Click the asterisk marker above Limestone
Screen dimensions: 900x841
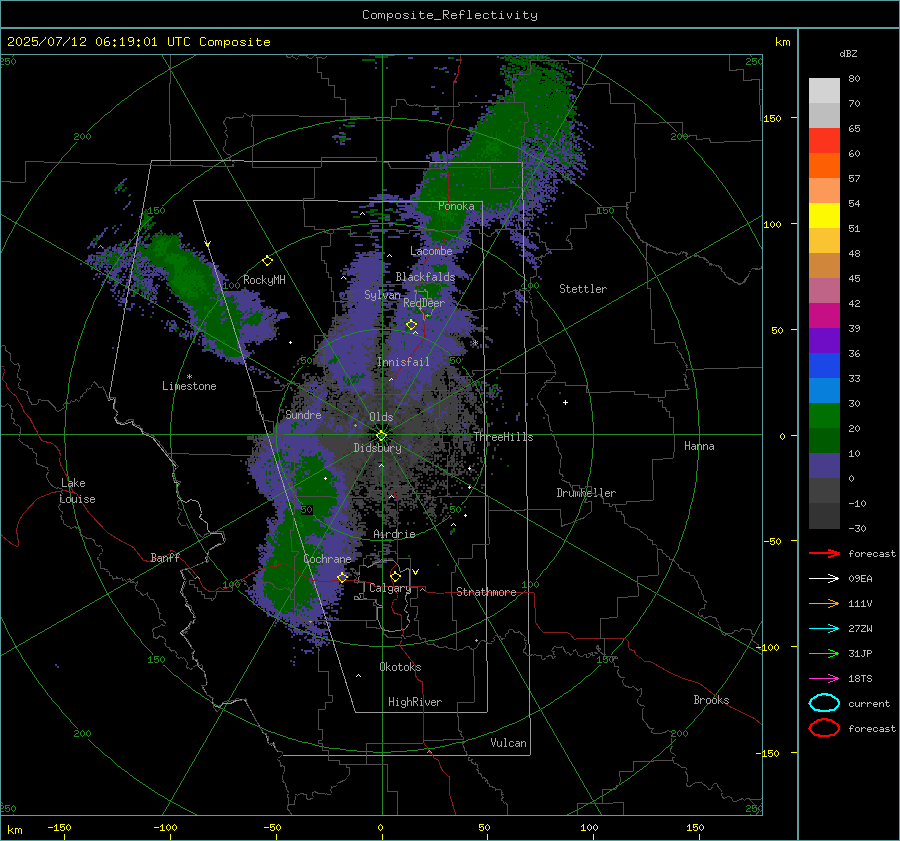[189, 377]
